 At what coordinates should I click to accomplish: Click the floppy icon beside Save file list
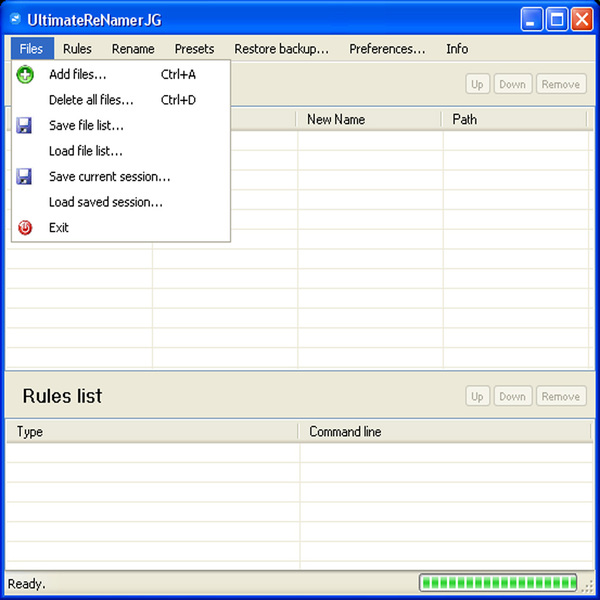(x=24, y=126)
